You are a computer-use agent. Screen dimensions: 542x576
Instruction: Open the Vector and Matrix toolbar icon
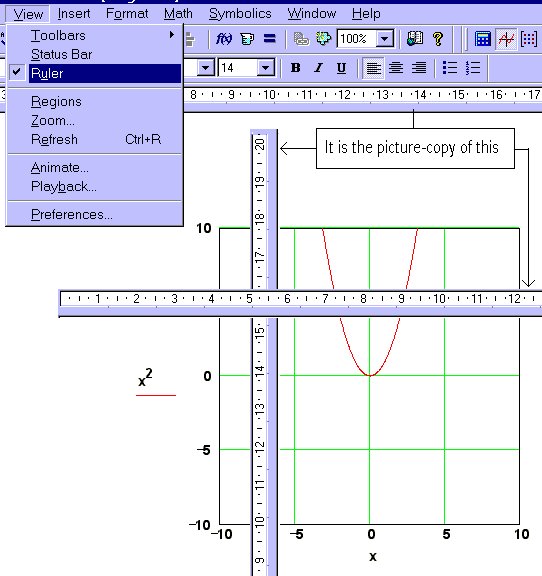point(529,39)
